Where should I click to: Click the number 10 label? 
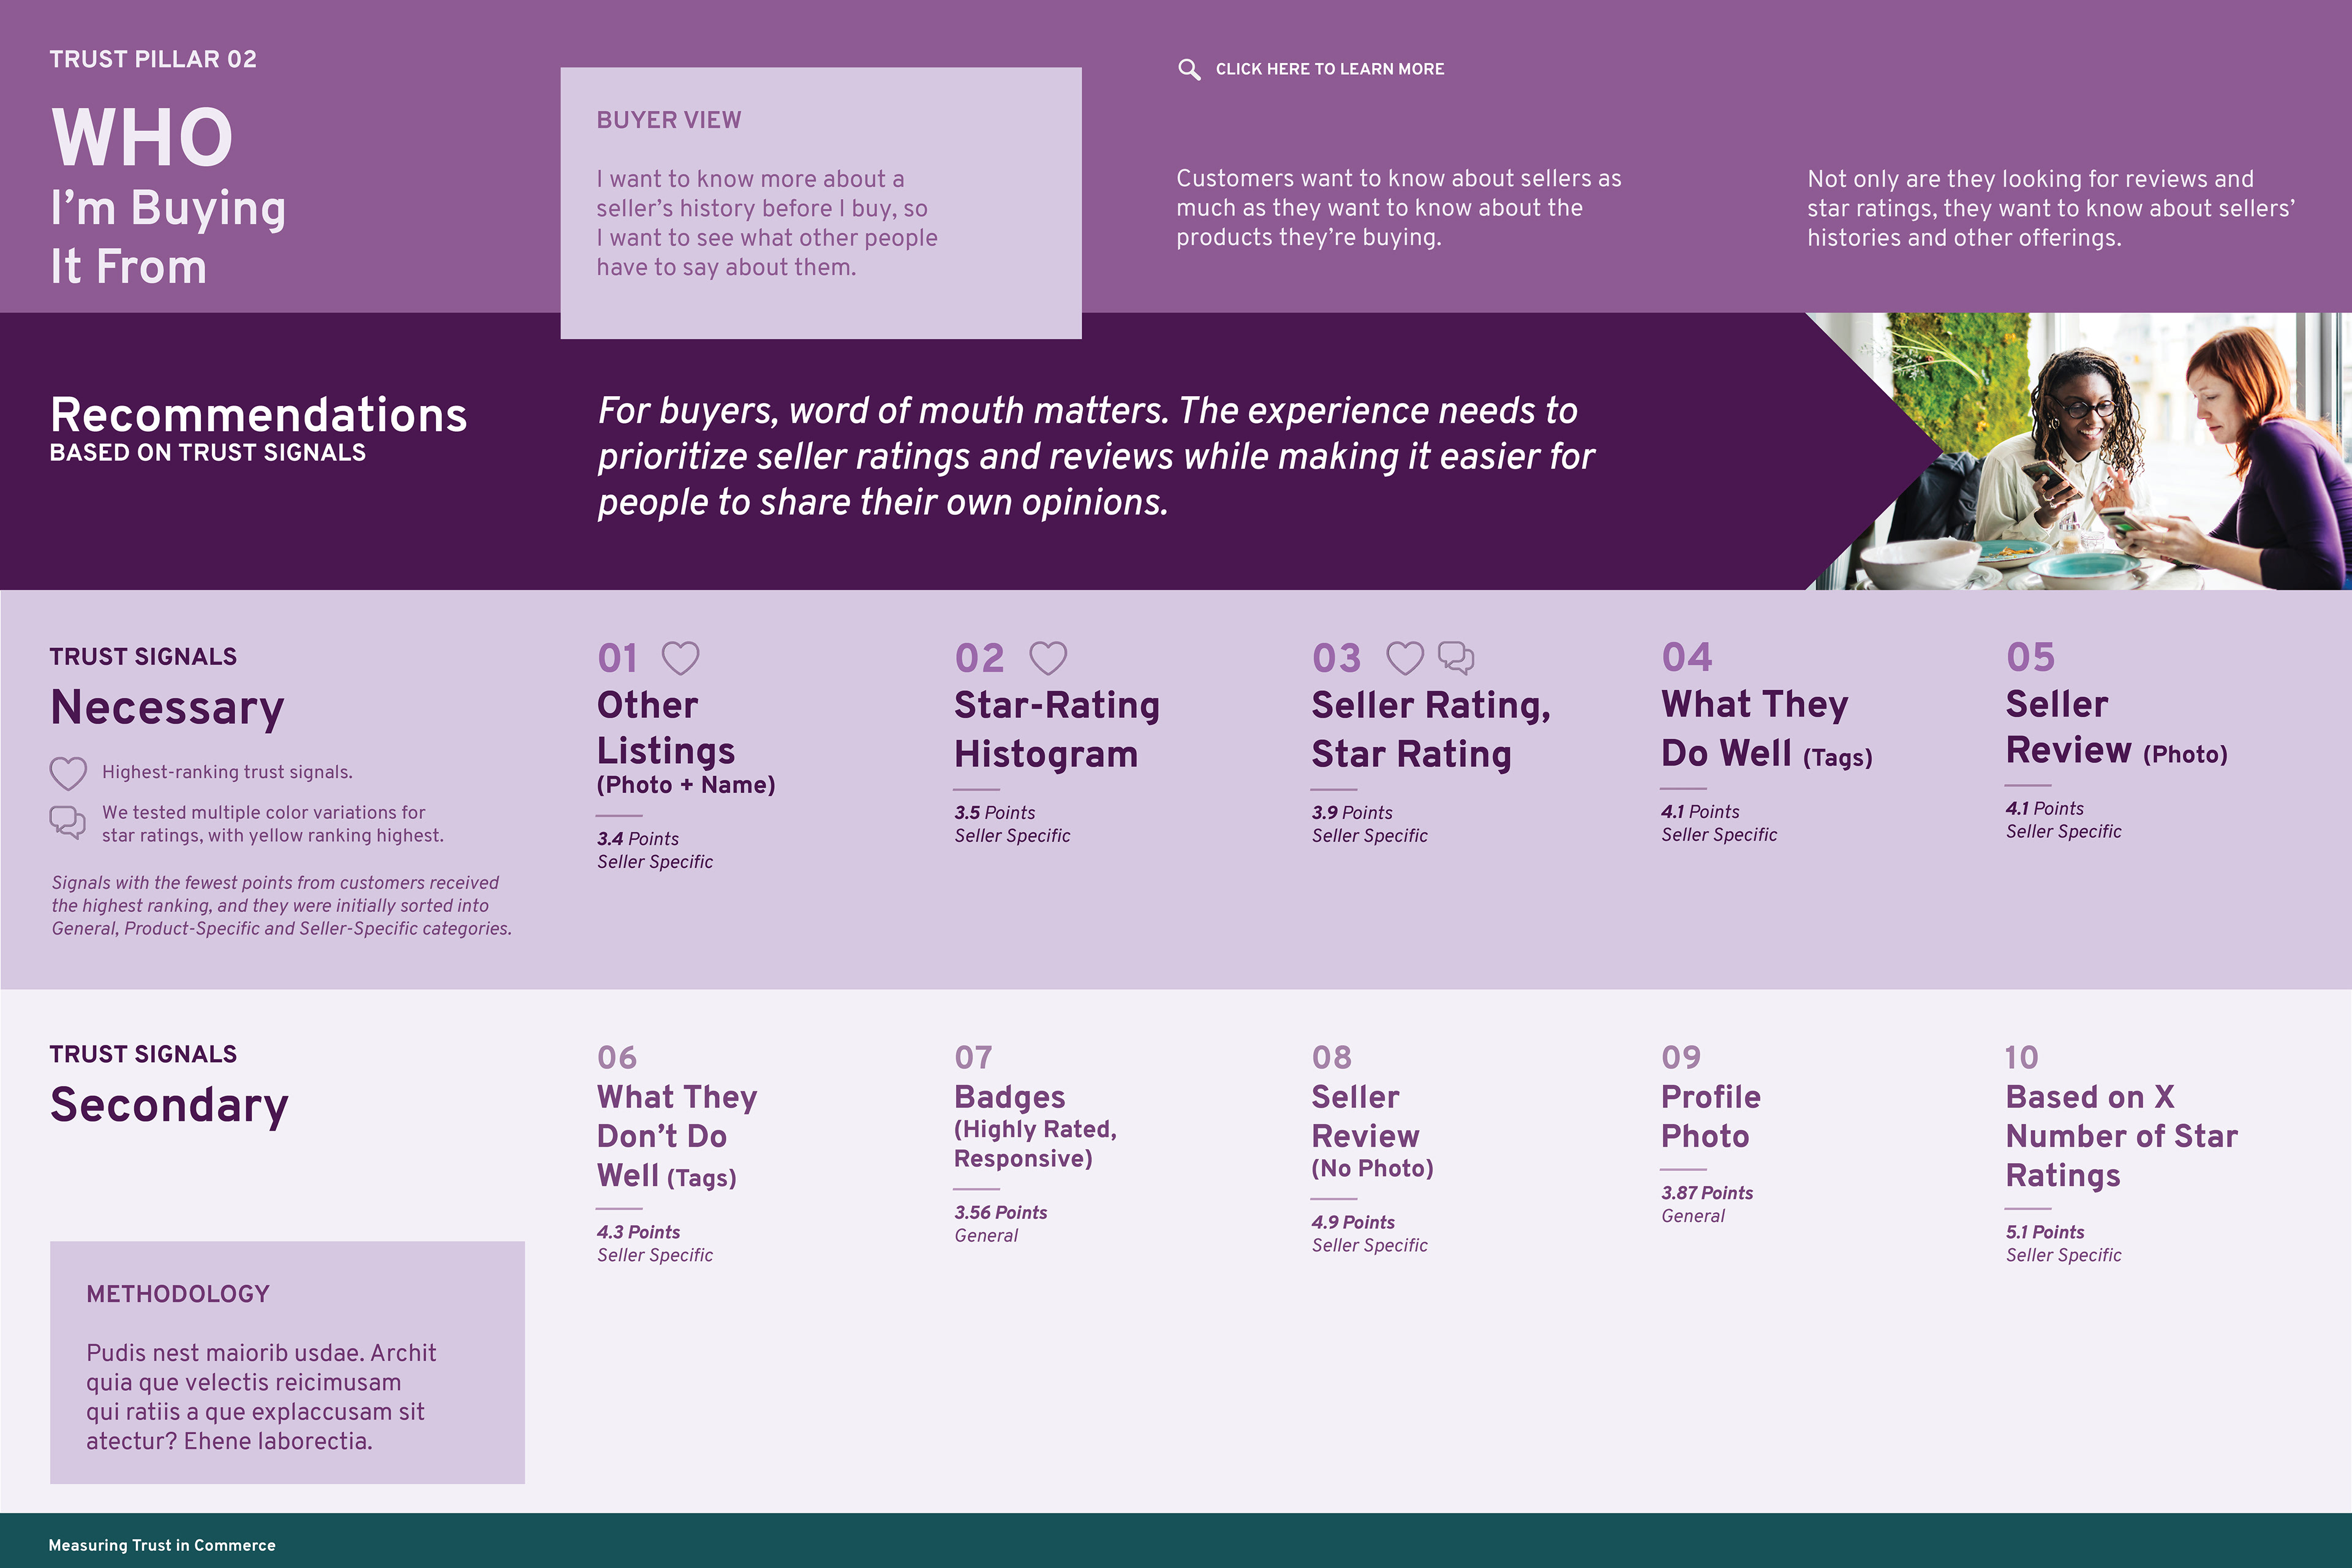[2021, 1058]
